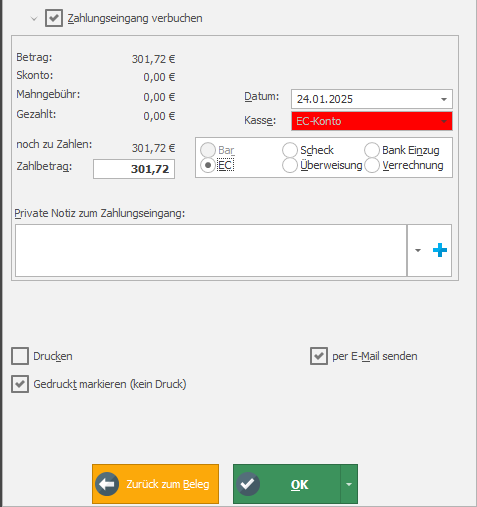
Task: Open the OK button dropdown arrow
Action: click(349, 484)
